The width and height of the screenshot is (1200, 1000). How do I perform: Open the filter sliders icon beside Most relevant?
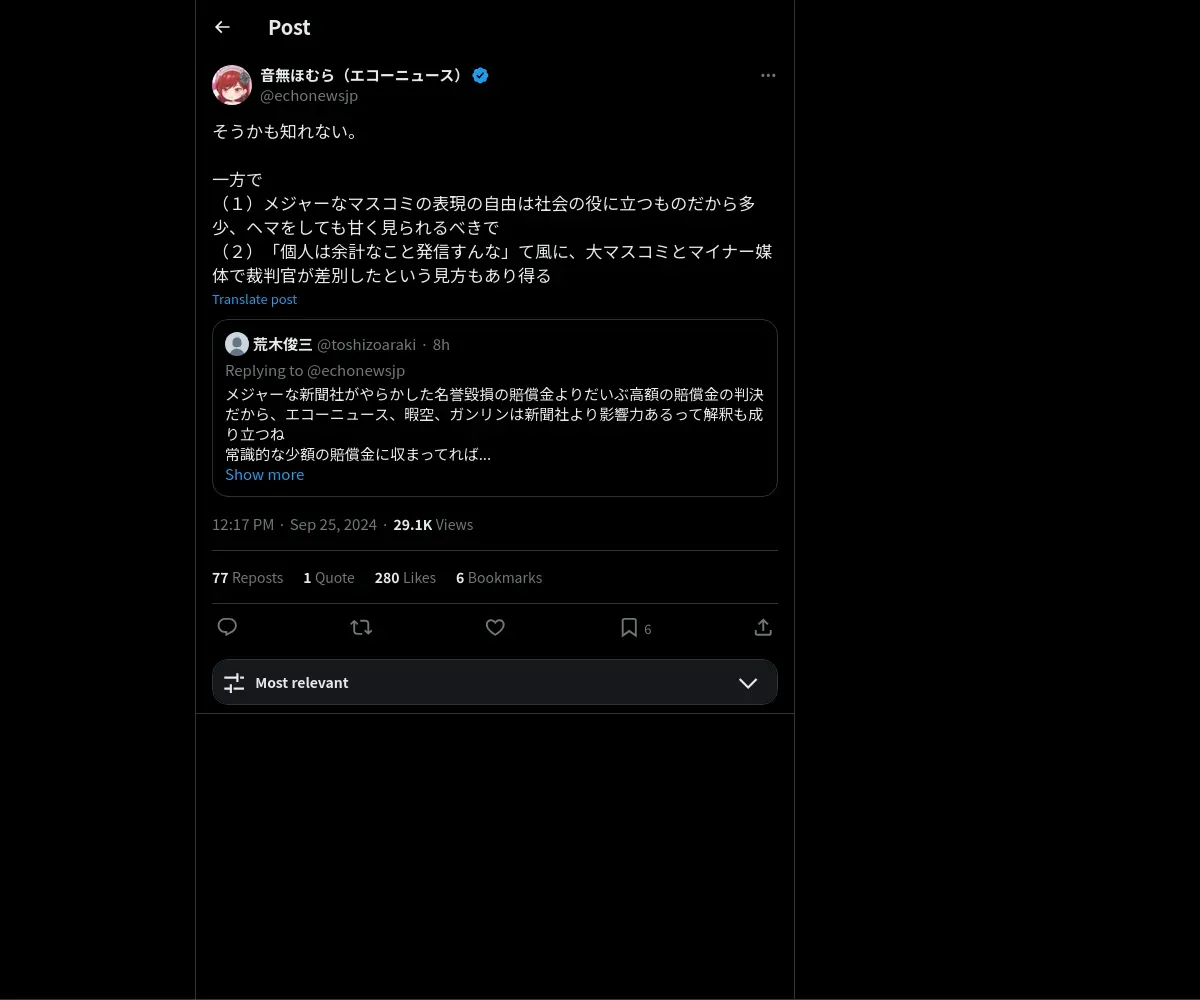coord(234,683)
